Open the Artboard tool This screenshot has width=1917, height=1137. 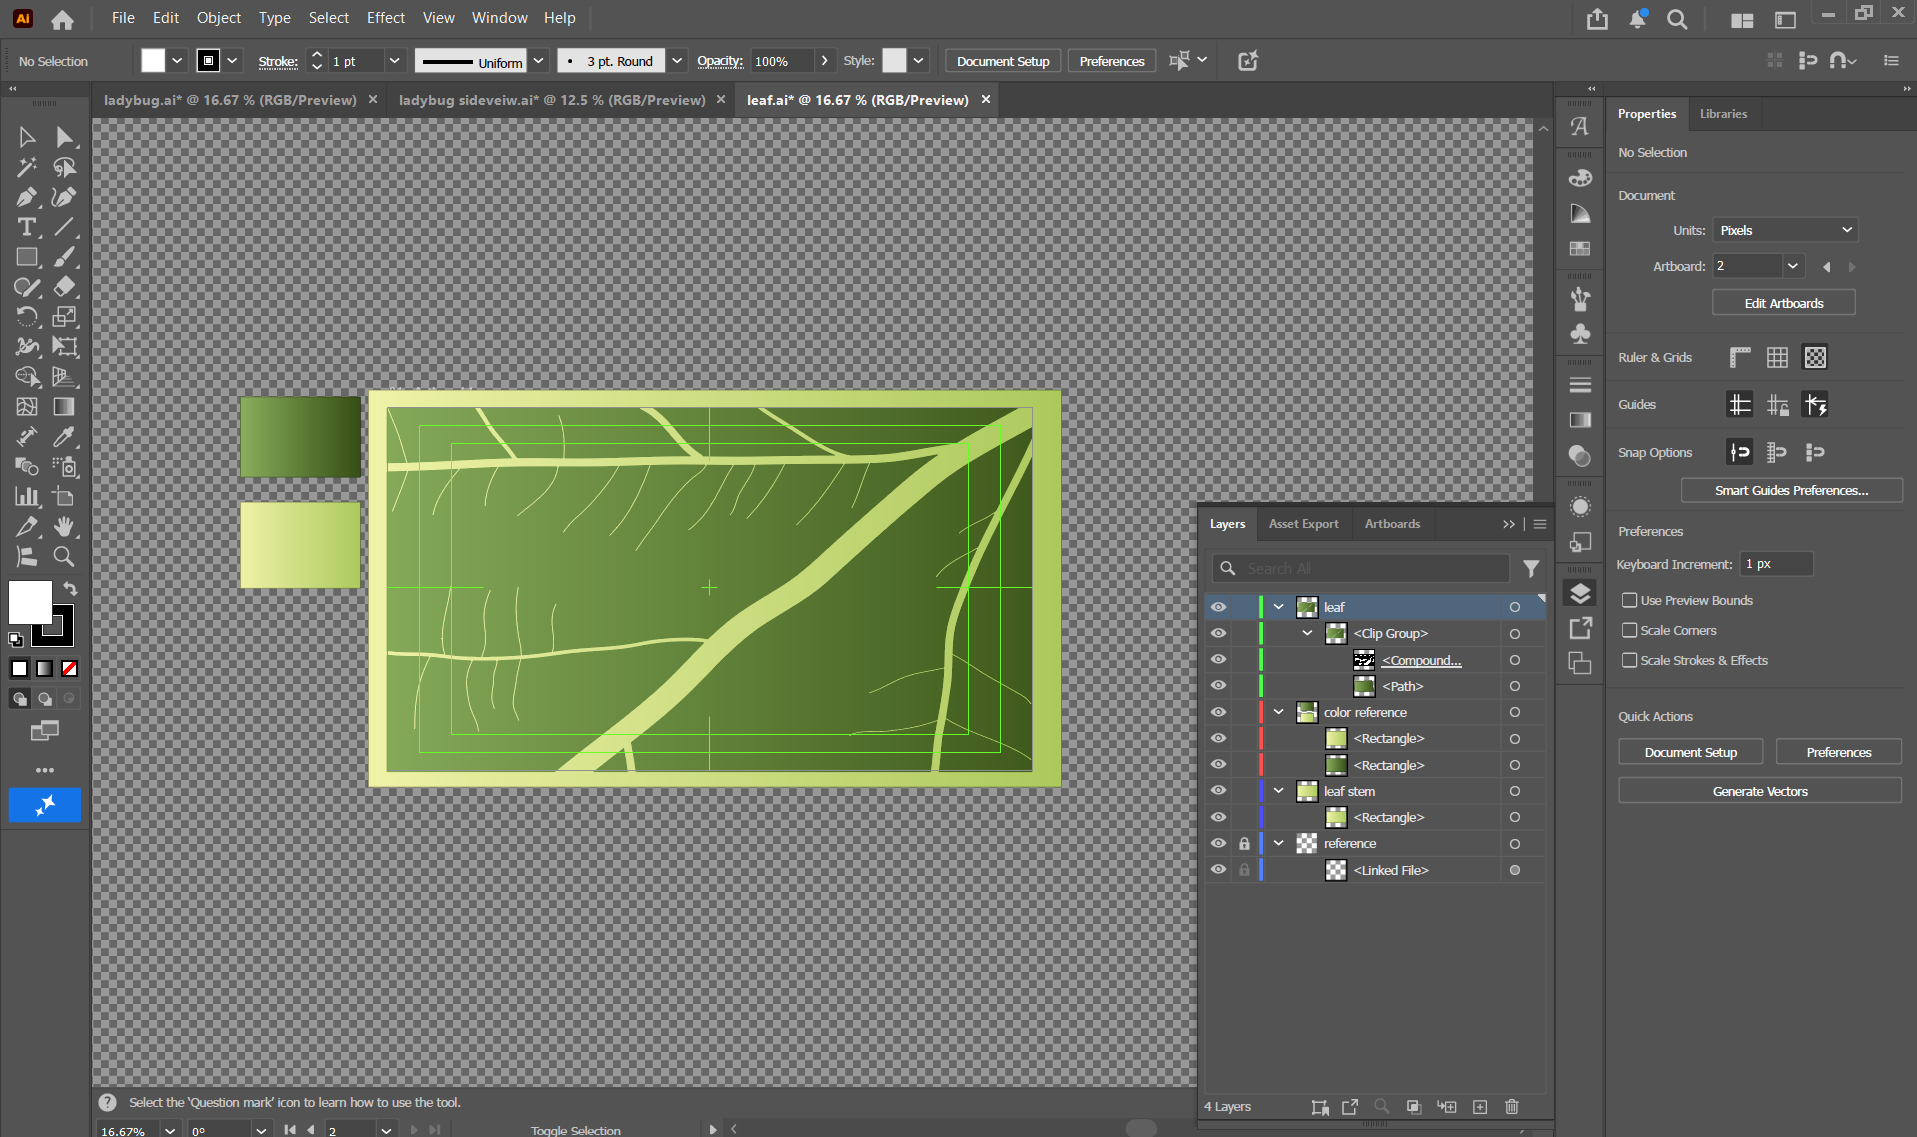tap(64, 497)
